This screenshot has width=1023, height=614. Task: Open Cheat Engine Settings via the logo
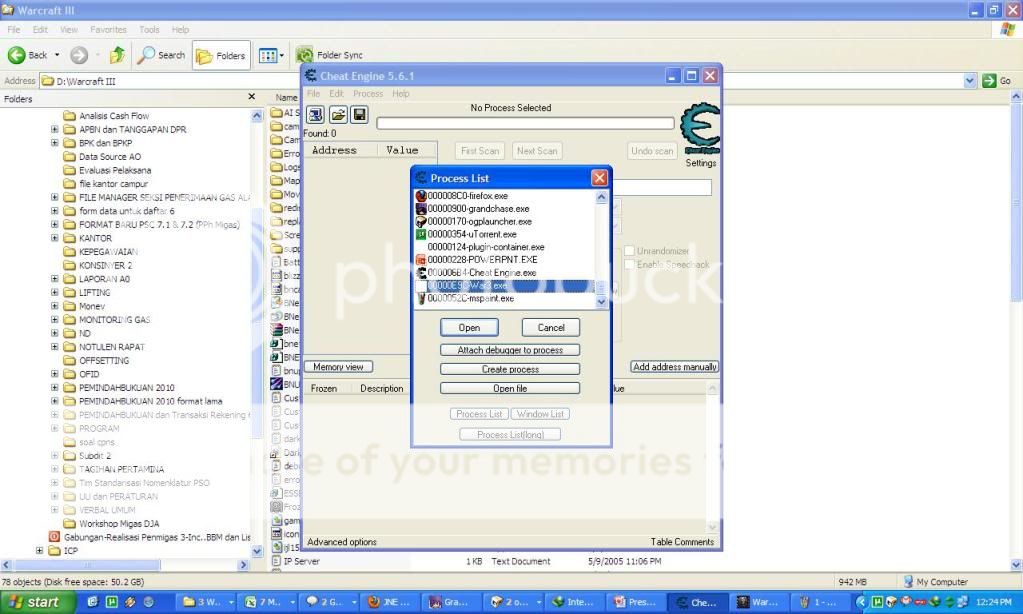pyautogui.click(x=699, y=130)
